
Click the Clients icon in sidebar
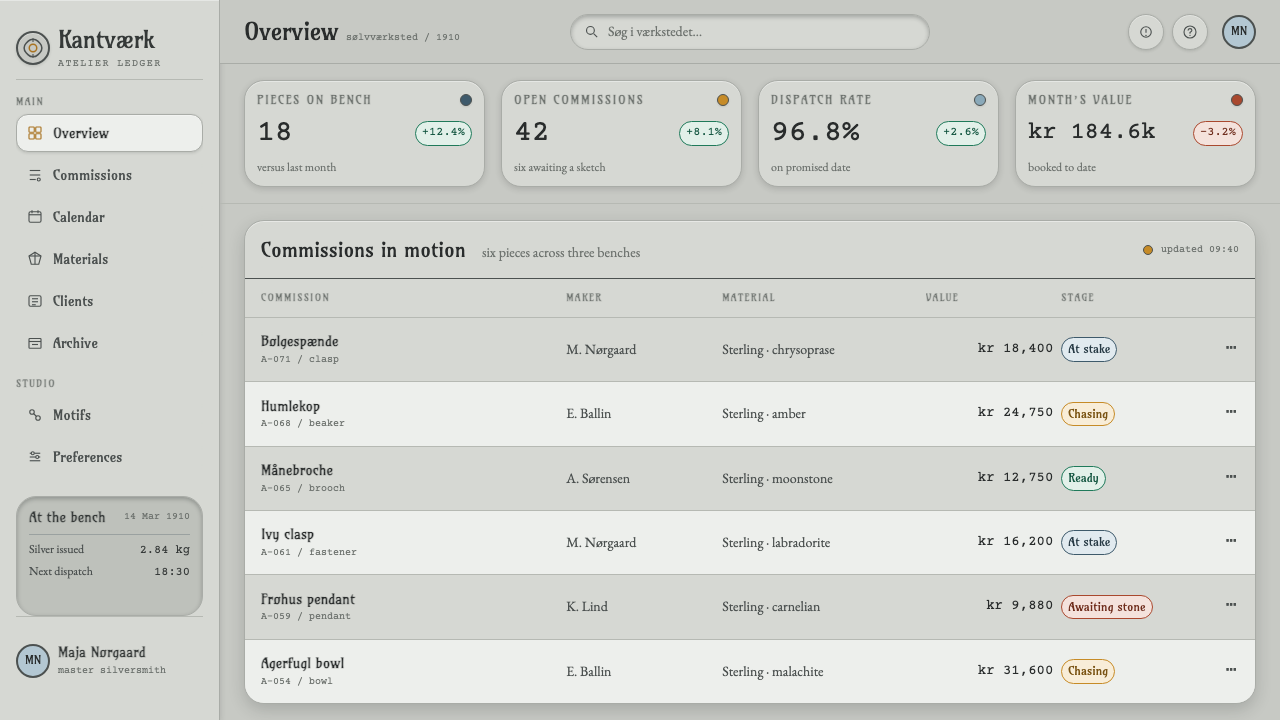click(35, 301)
